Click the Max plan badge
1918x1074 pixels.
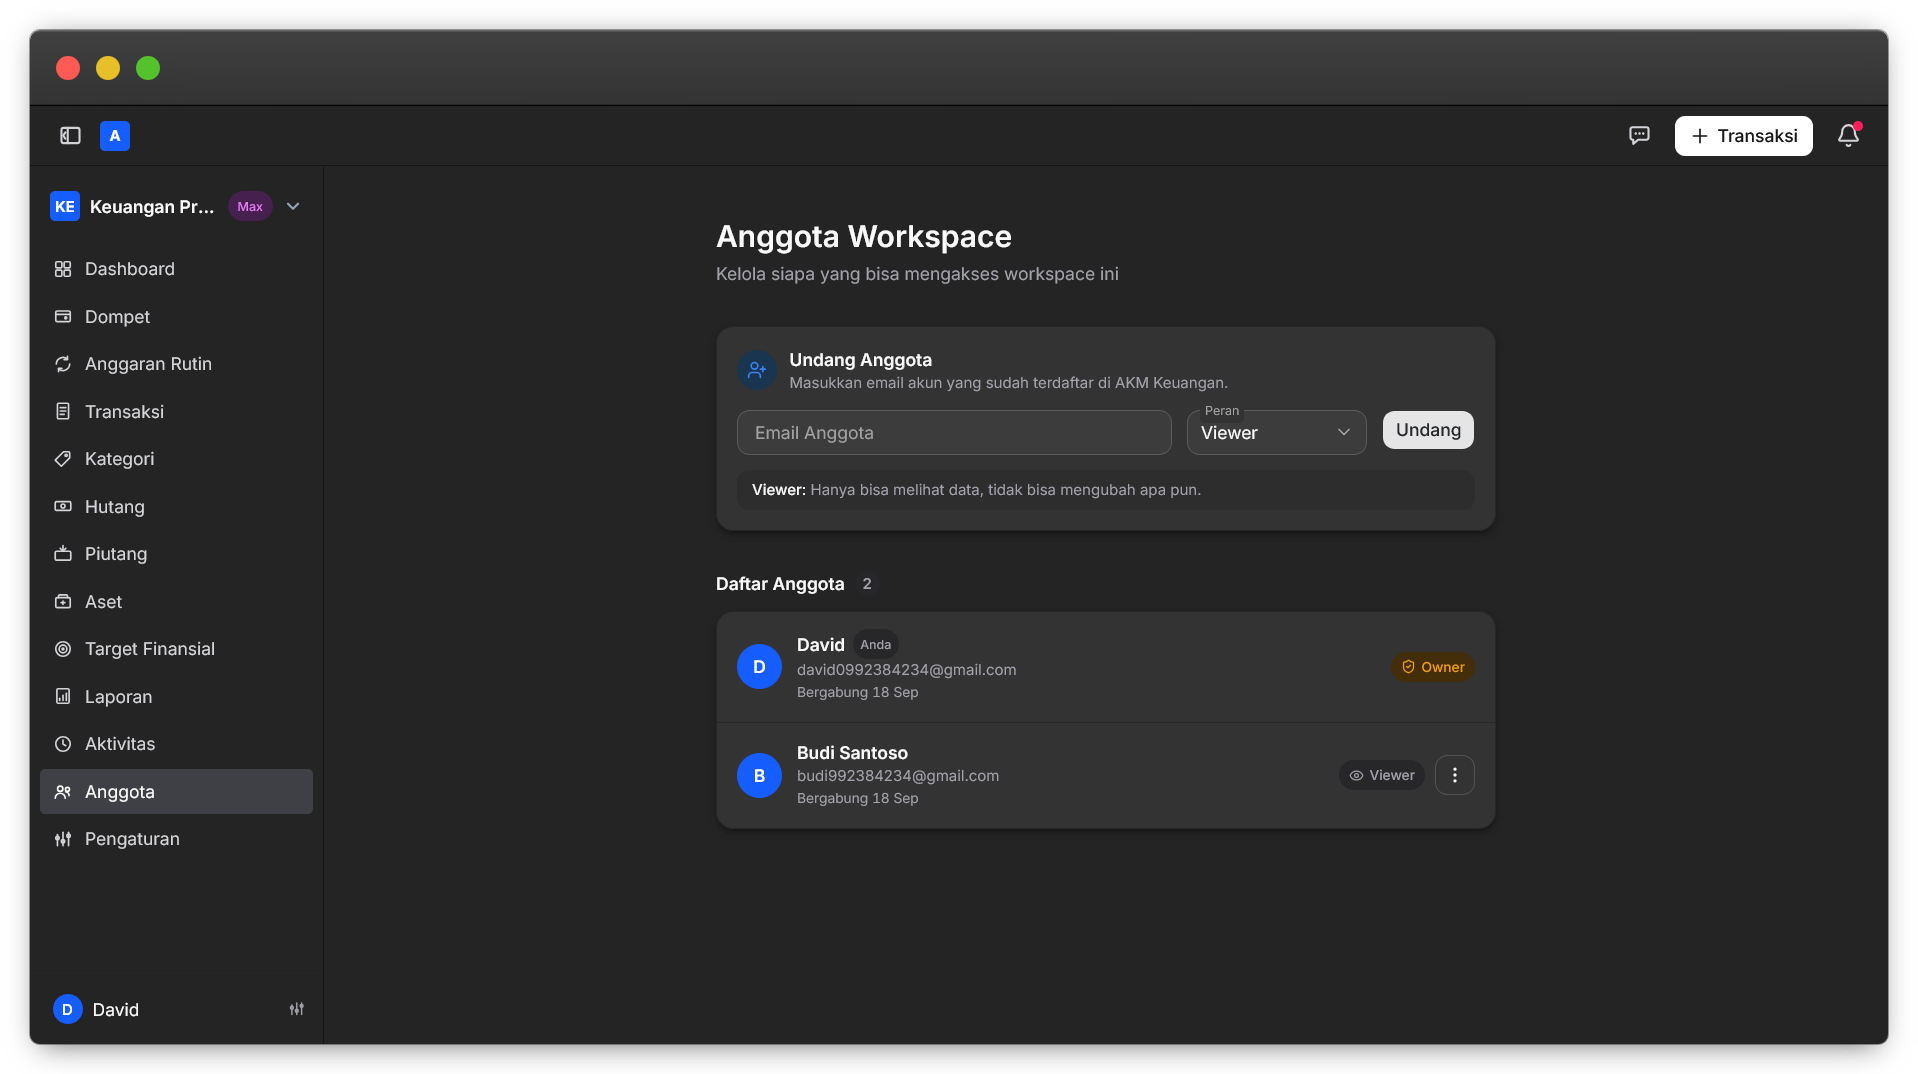coord(250,207)
